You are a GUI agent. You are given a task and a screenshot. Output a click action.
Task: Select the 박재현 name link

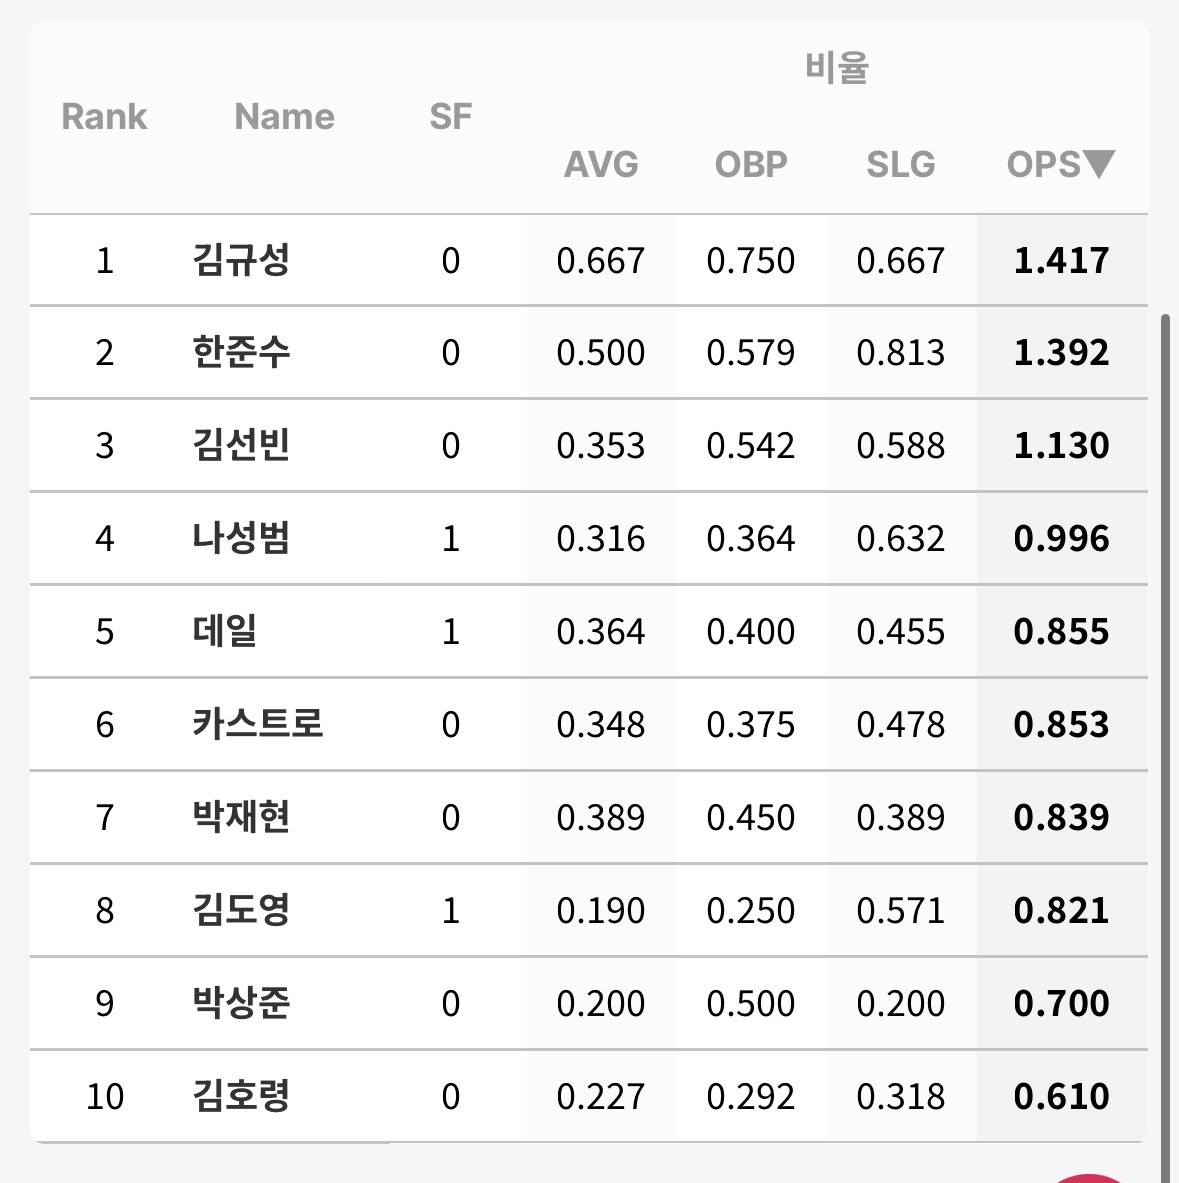pos(241,818)
